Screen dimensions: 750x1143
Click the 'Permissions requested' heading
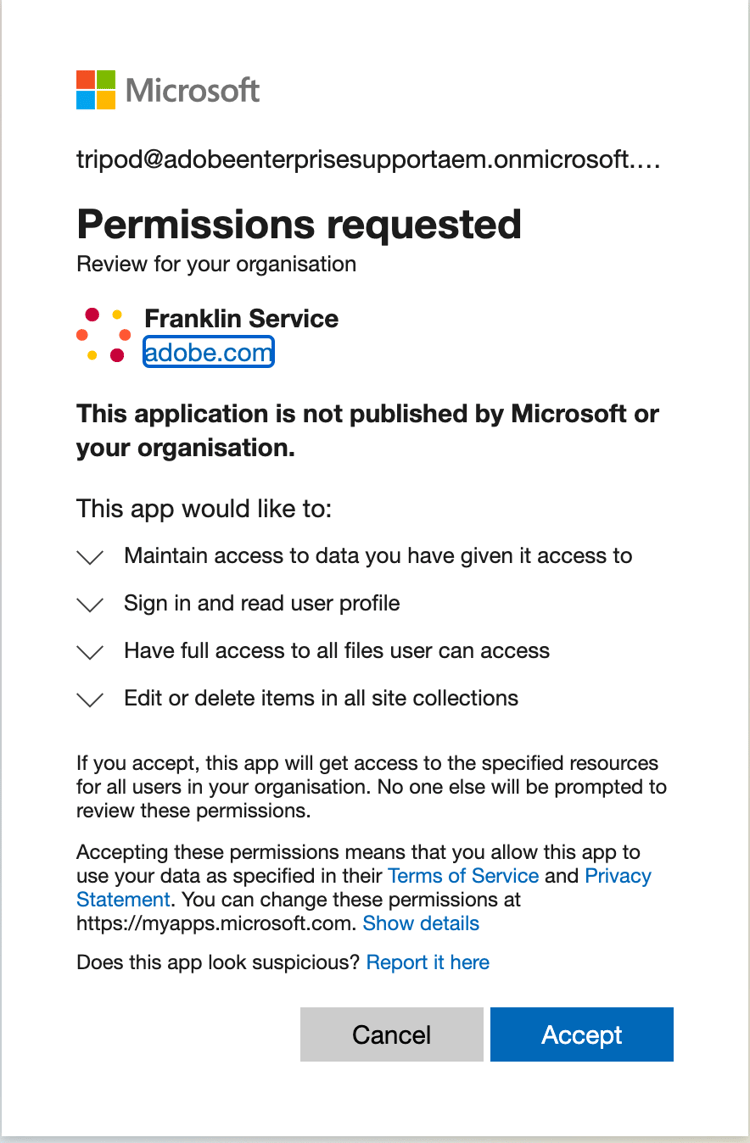coord(298,224)
